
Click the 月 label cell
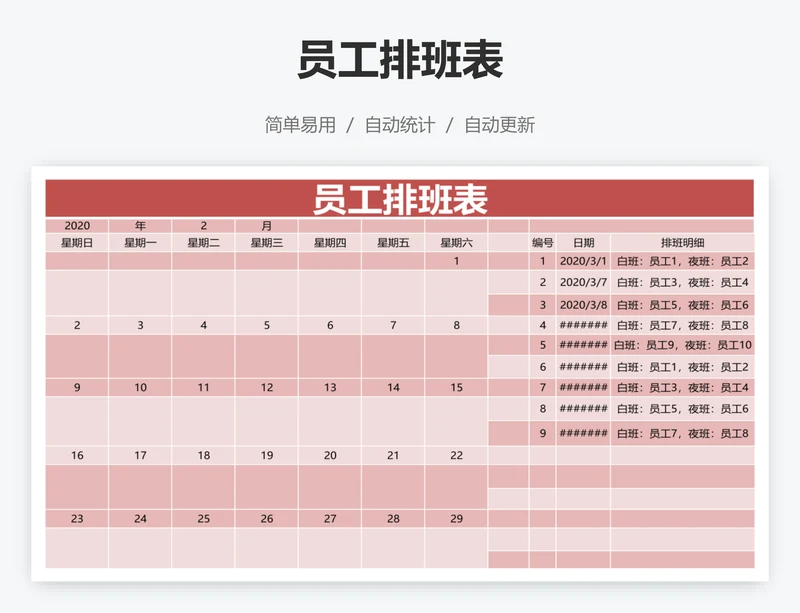pyautogui.click(x=266, y=226)
